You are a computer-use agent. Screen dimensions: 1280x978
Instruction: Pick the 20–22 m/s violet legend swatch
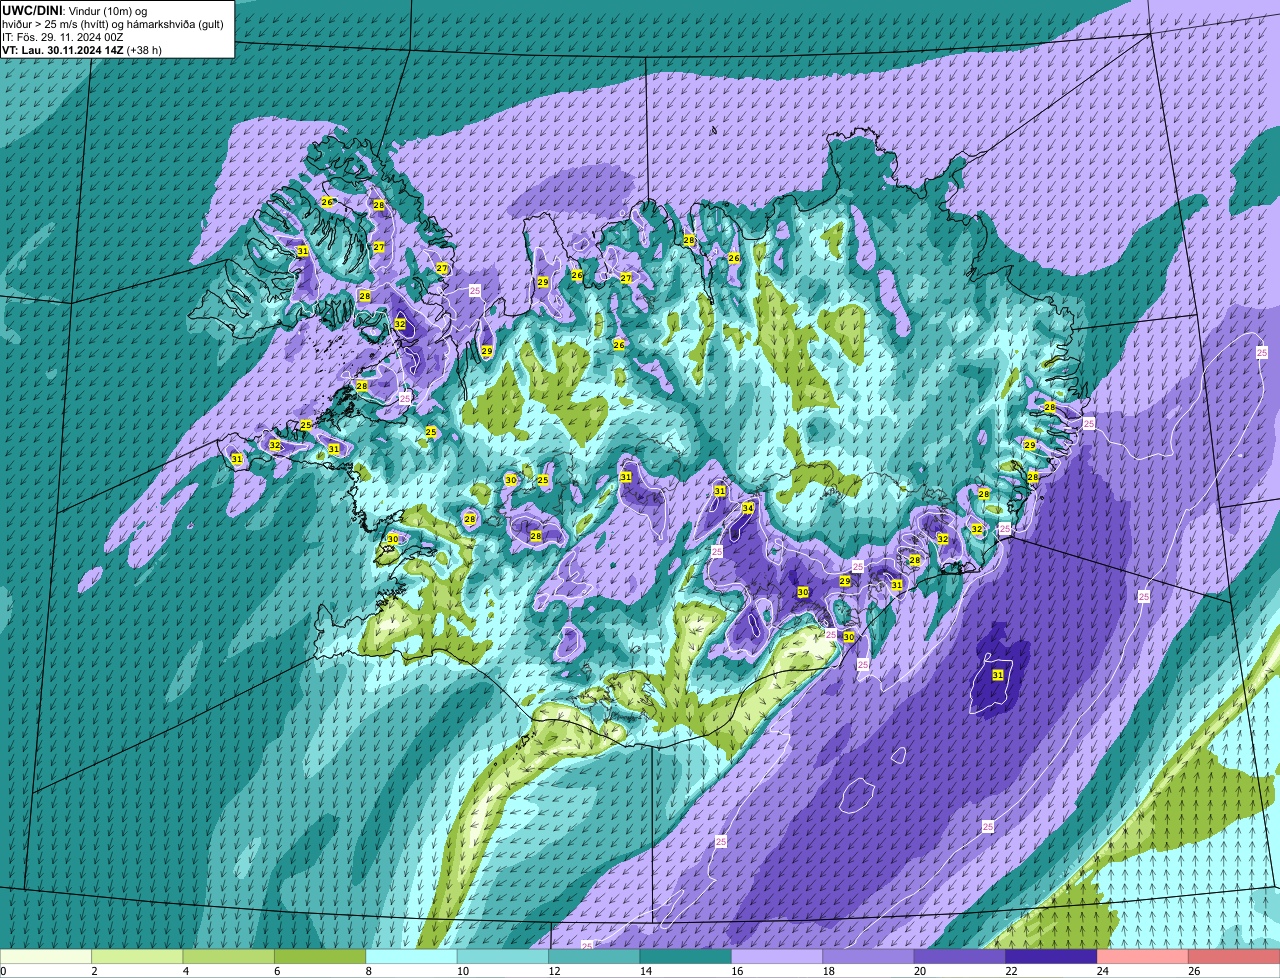960,957
